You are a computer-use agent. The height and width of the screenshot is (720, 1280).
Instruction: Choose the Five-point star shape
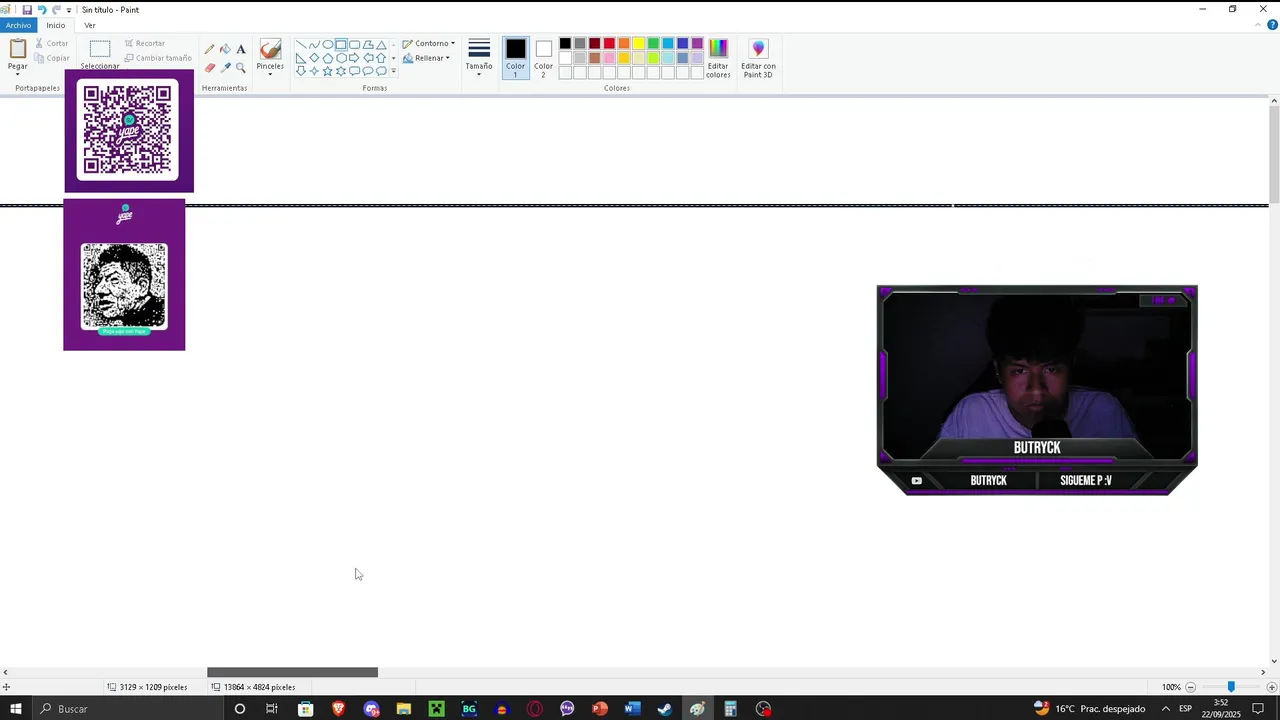pos(327,71)
